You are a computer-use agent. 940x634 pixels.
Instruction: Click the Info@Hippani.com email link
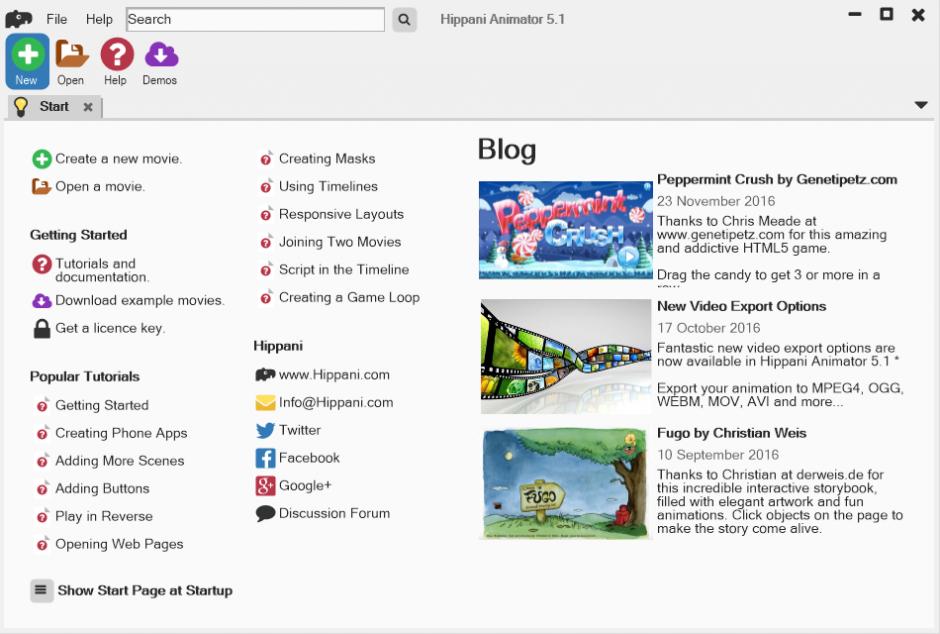coord(336,403)
